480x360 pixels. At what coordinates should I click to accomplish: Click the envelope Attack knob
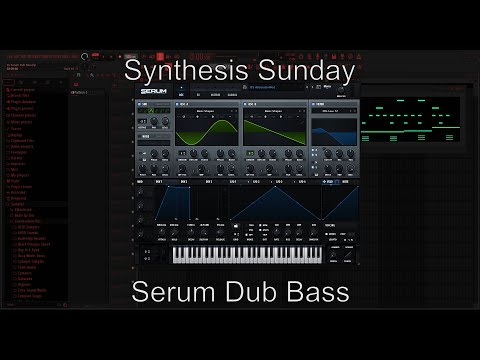pyautogui.click(x=162, y=233)
